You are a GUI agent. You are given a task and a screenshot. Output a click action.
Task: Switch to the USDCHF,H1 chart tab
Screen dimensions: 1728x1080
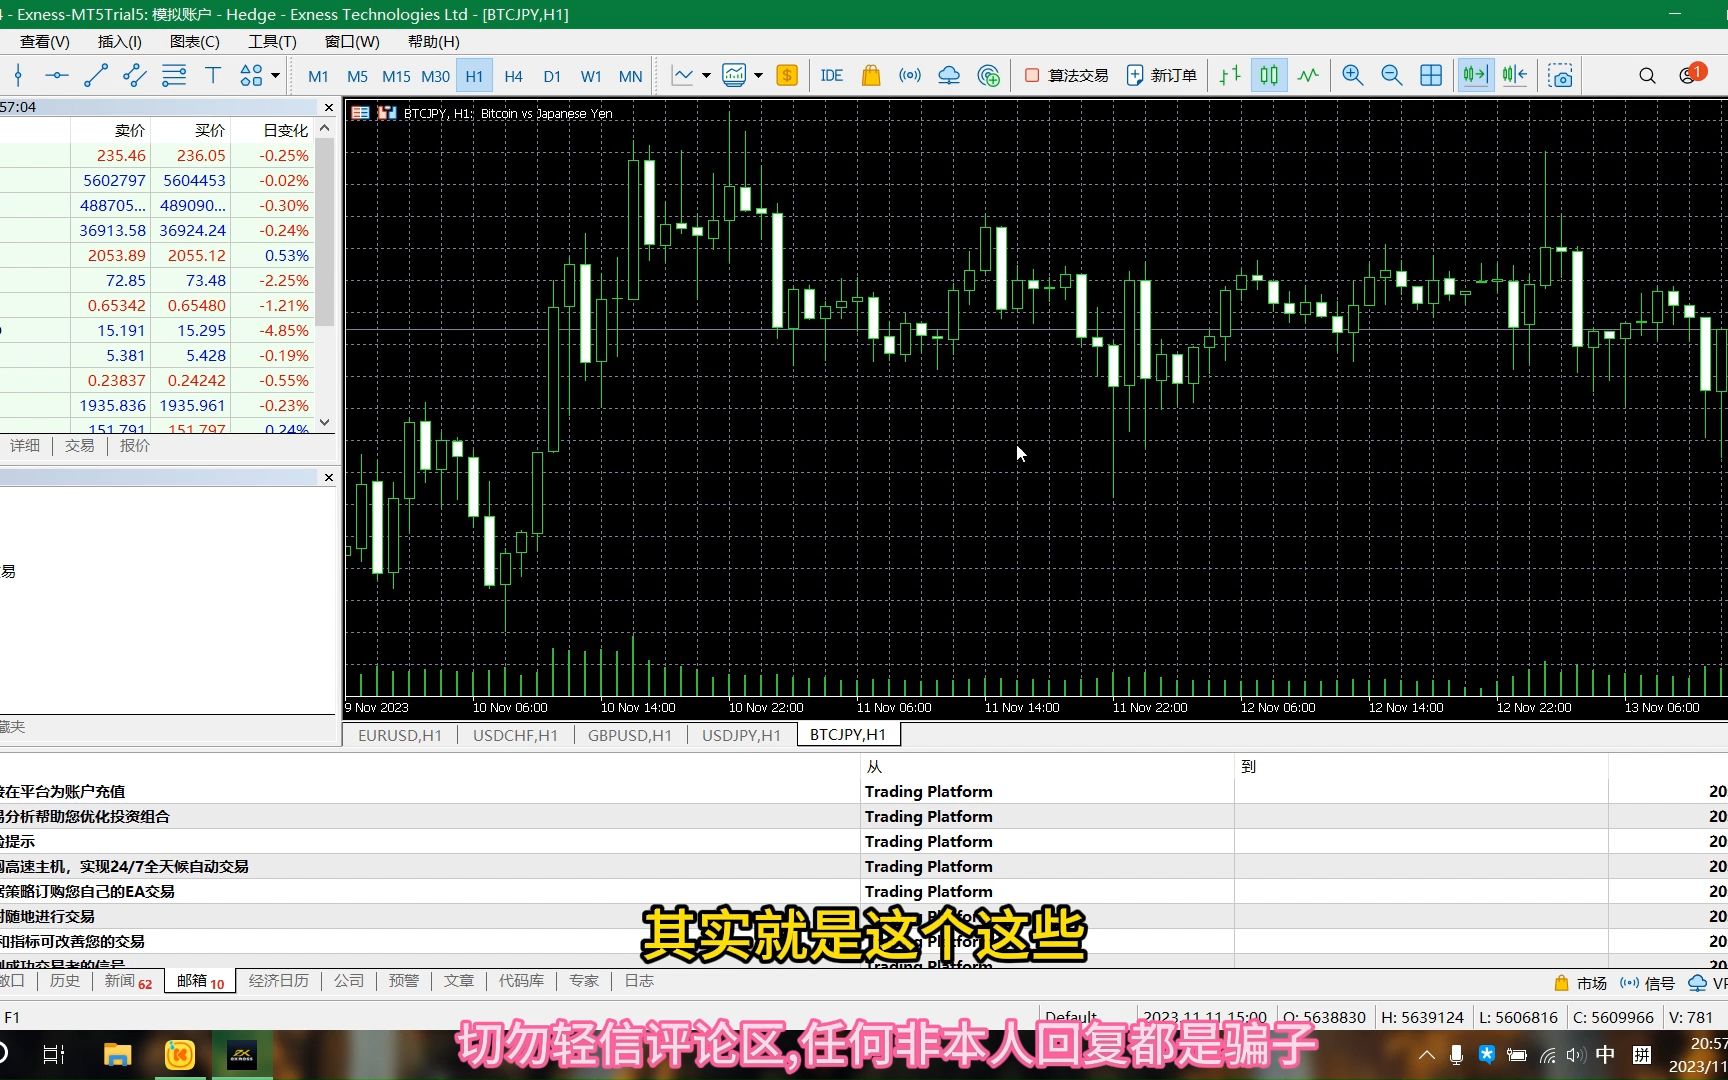[x=515, y=735]
